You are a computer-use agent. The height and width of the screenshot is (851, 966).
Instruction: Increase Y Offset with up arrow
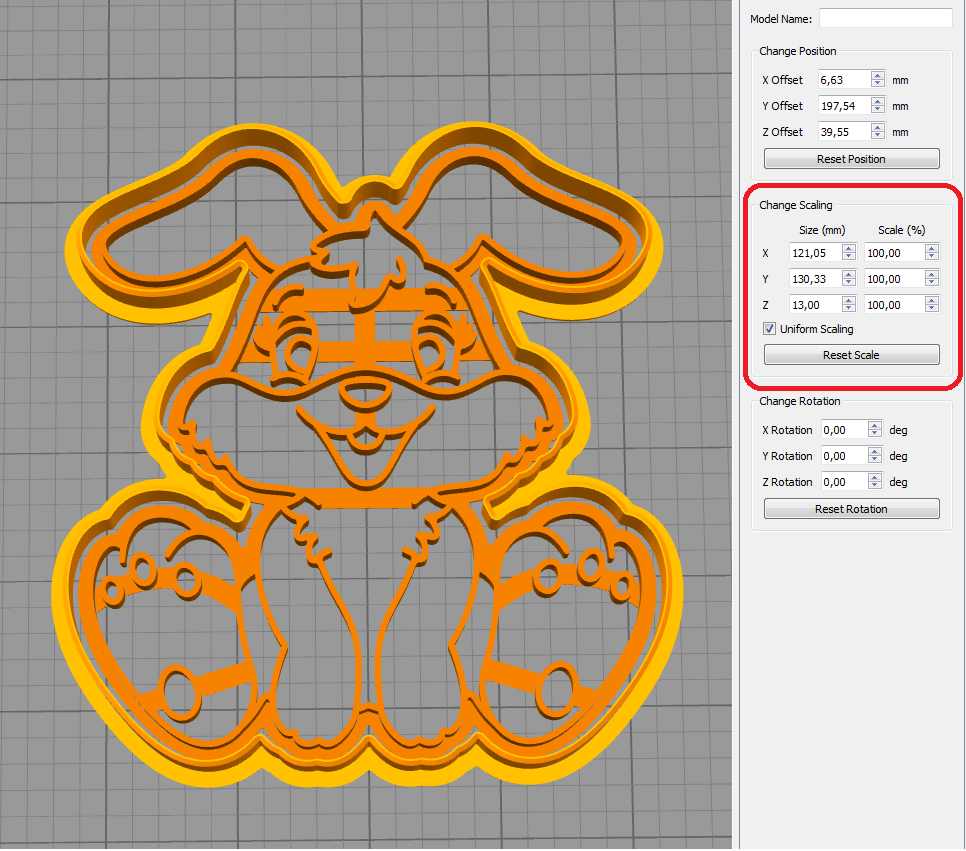(x=878, y=101)
